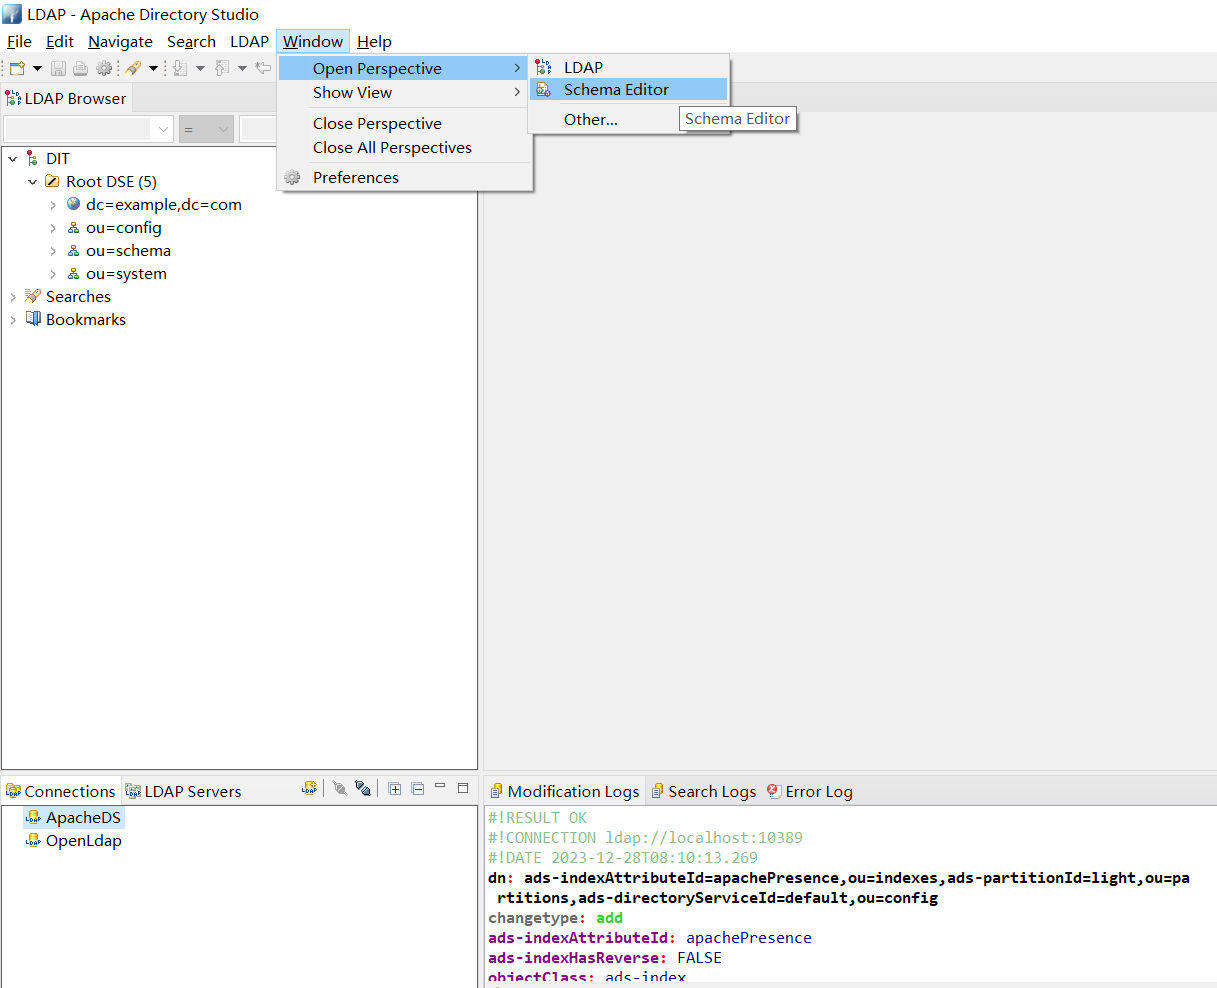Click the New wizard toolbar icon
1217x988 pixels.
coord(17,68)
